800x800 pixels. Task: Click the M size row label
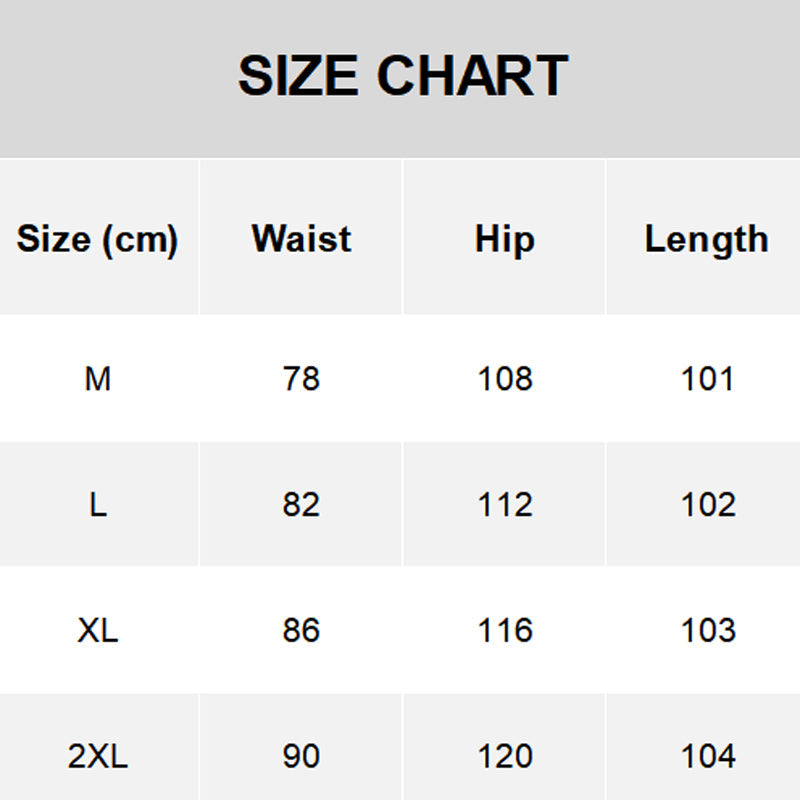point(98,379)
